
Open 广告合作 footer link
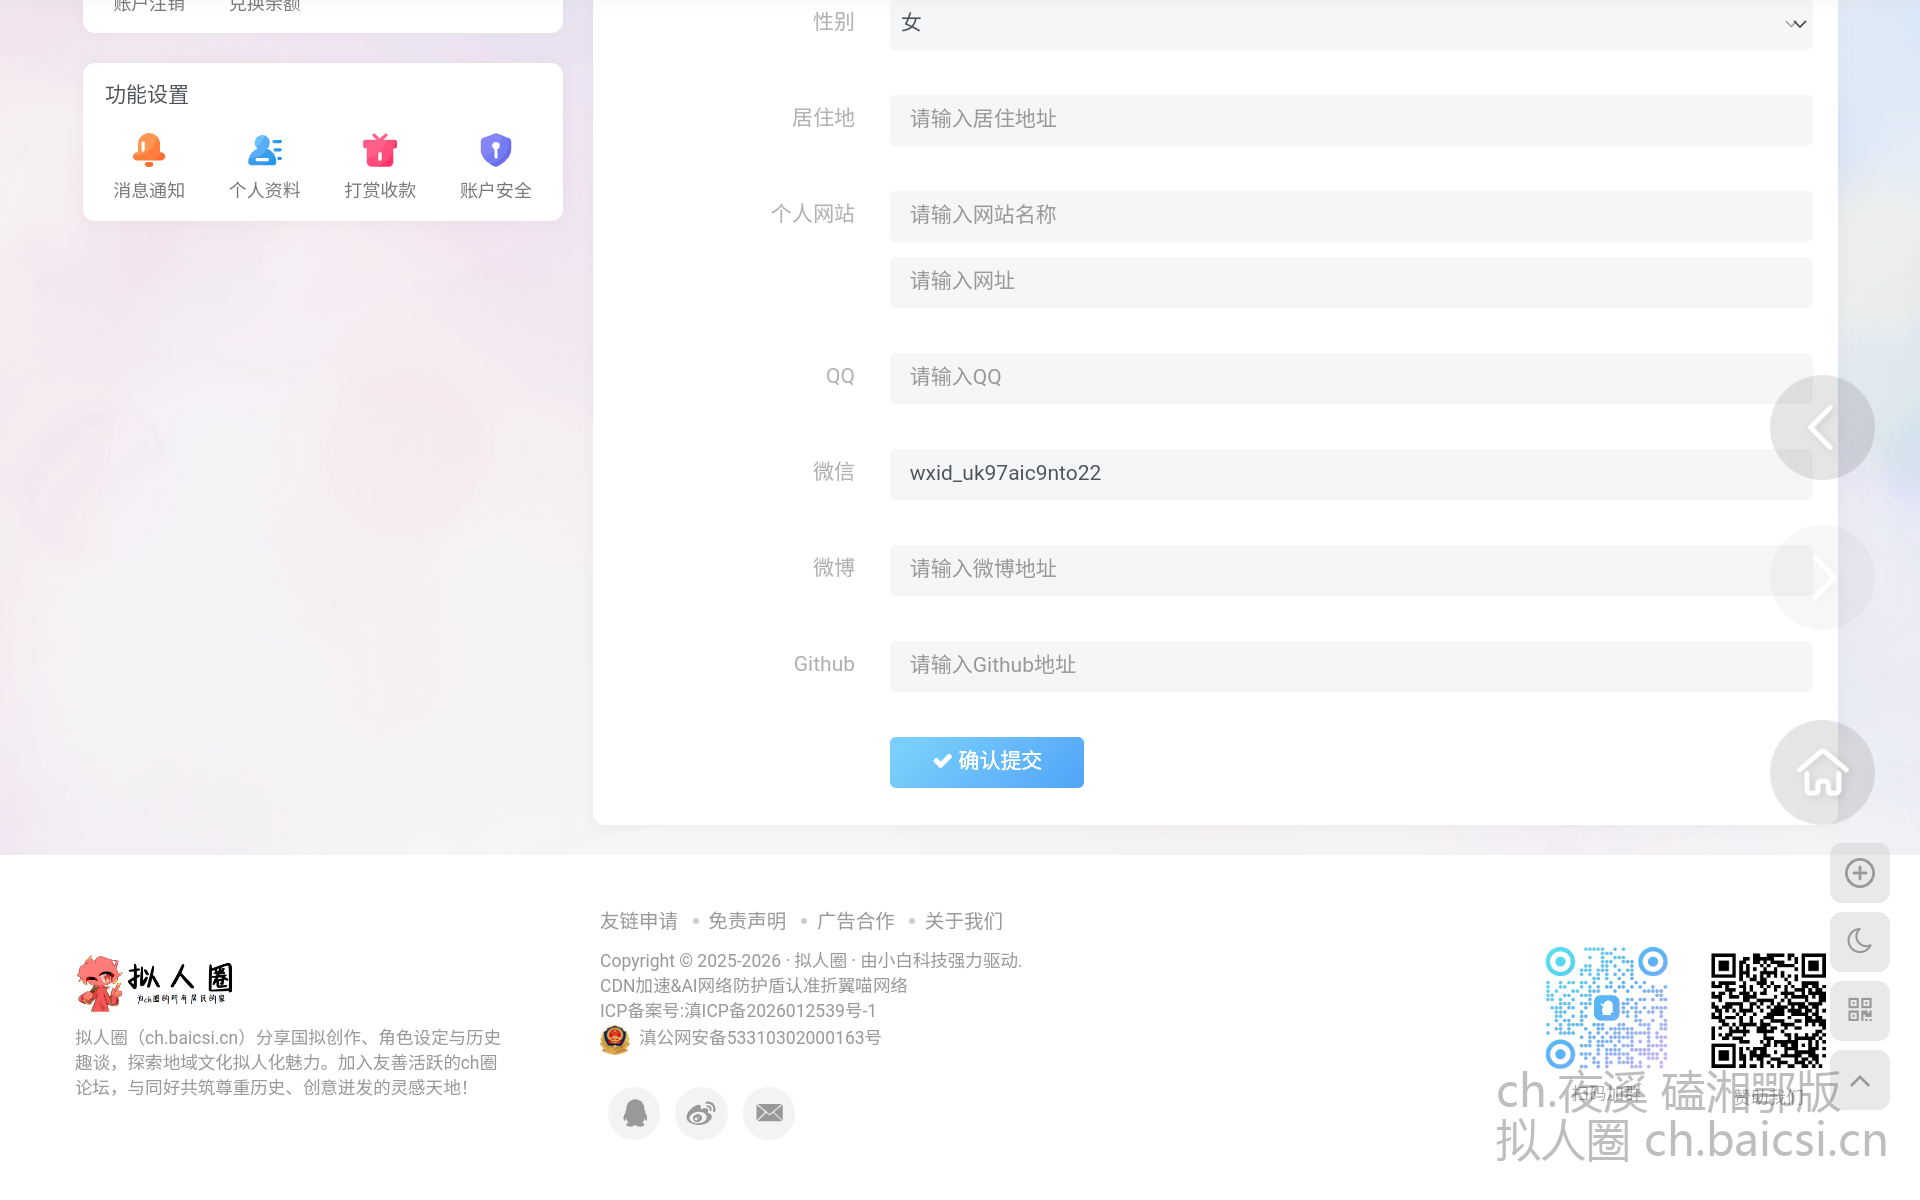click(856, 921)
